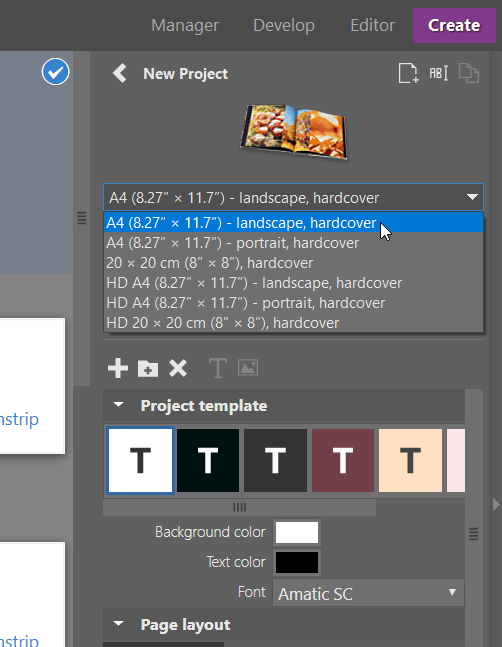Click the back arrow beside New Project
The width and height of the screenshot is (502, 647).
[120, 73]
